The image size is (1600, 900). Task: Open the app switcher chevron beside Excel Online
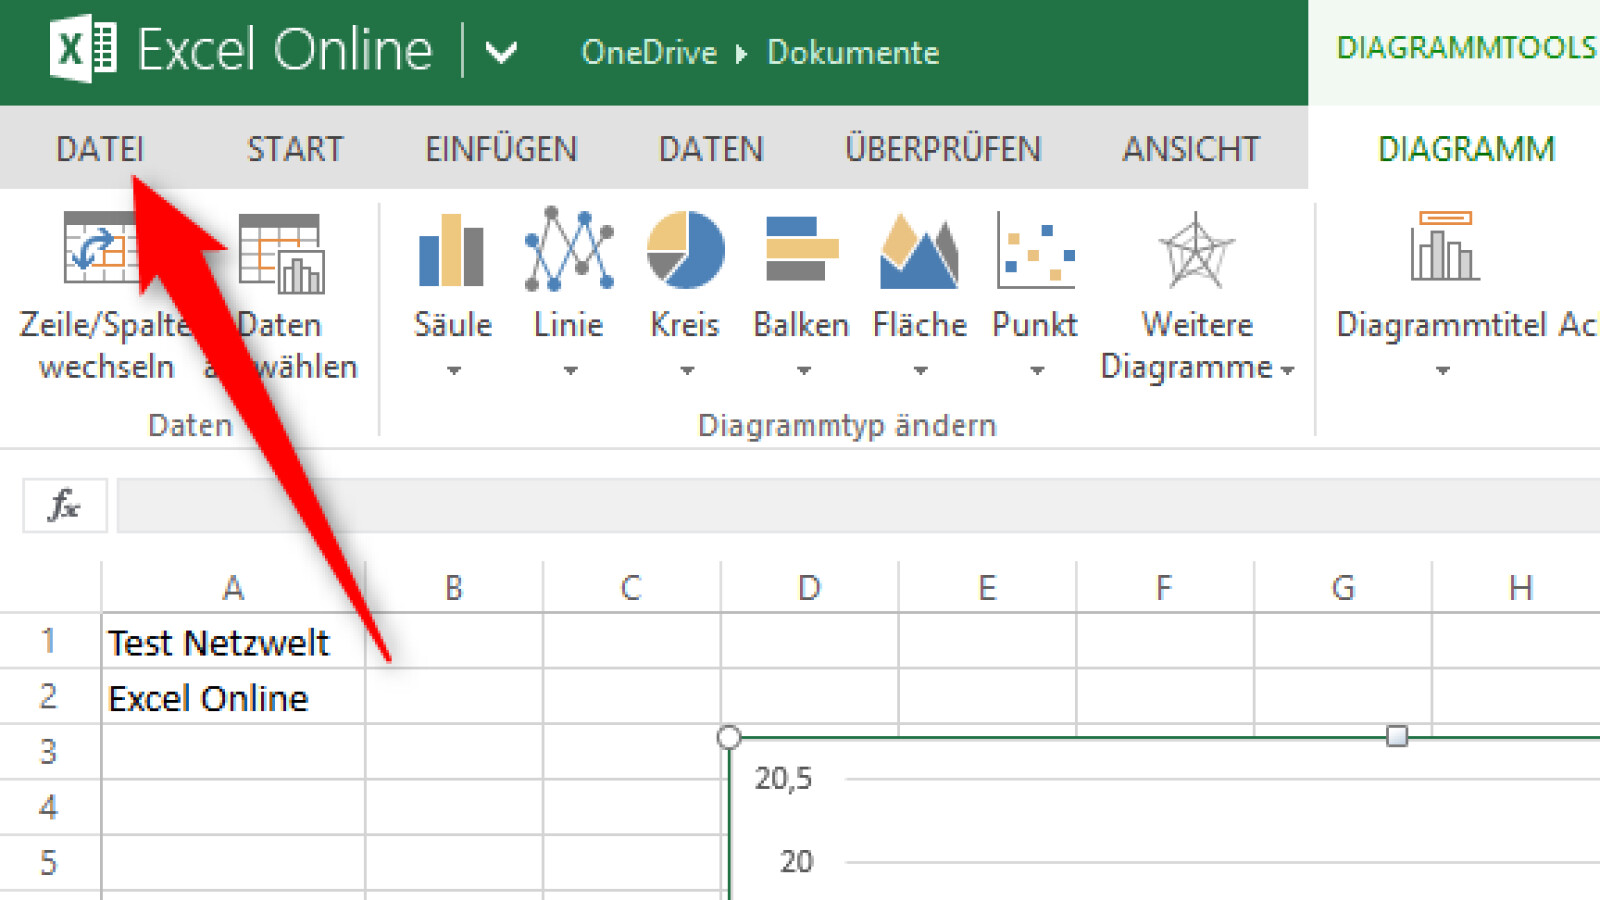[x=501, y=51]
